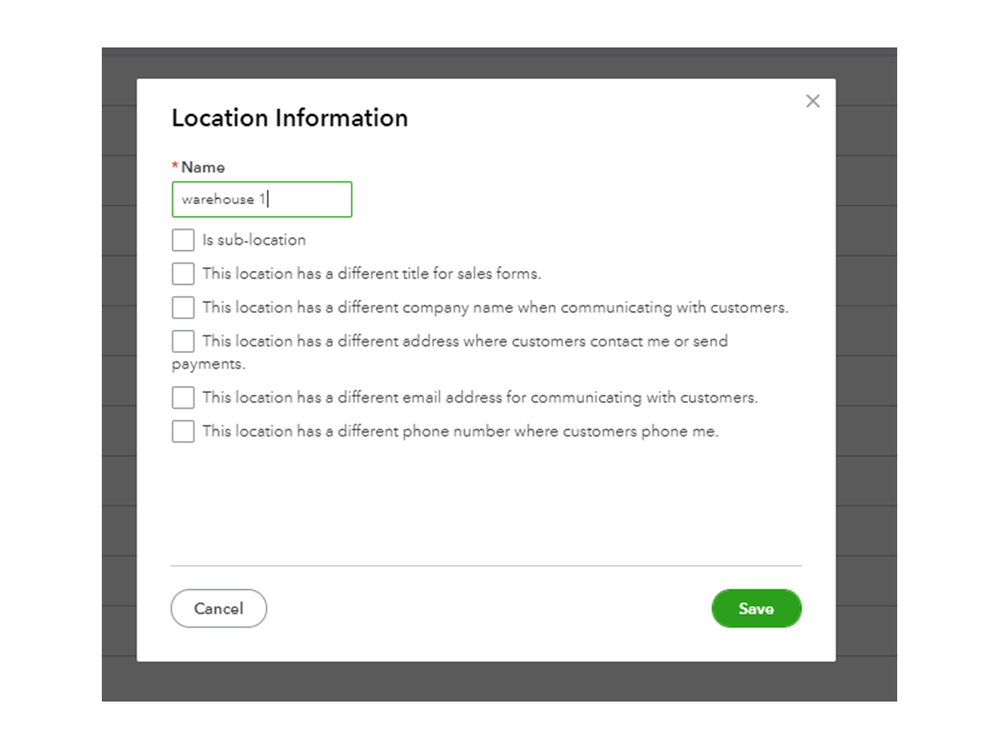This screenshot has height=749, width=999.
Task: Check the different email address option
Action: tap(183, 397)
